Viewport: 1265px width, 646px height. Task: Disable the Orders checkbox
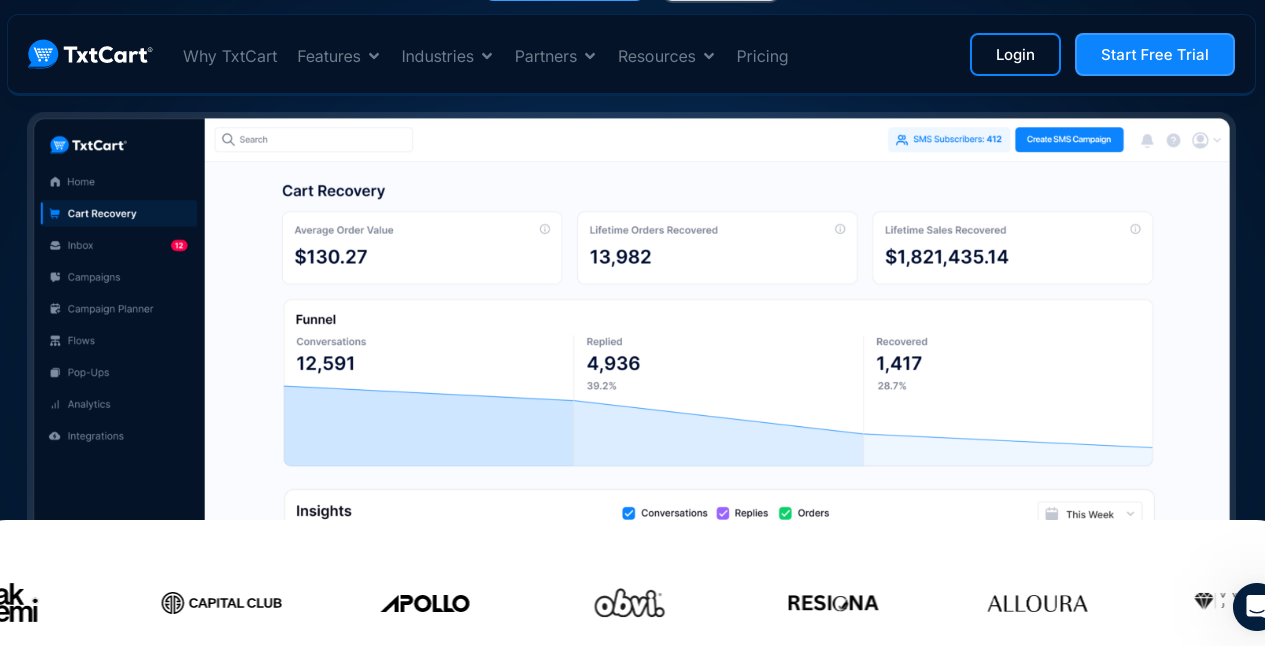pyautogui.click(x=785, y=513)
